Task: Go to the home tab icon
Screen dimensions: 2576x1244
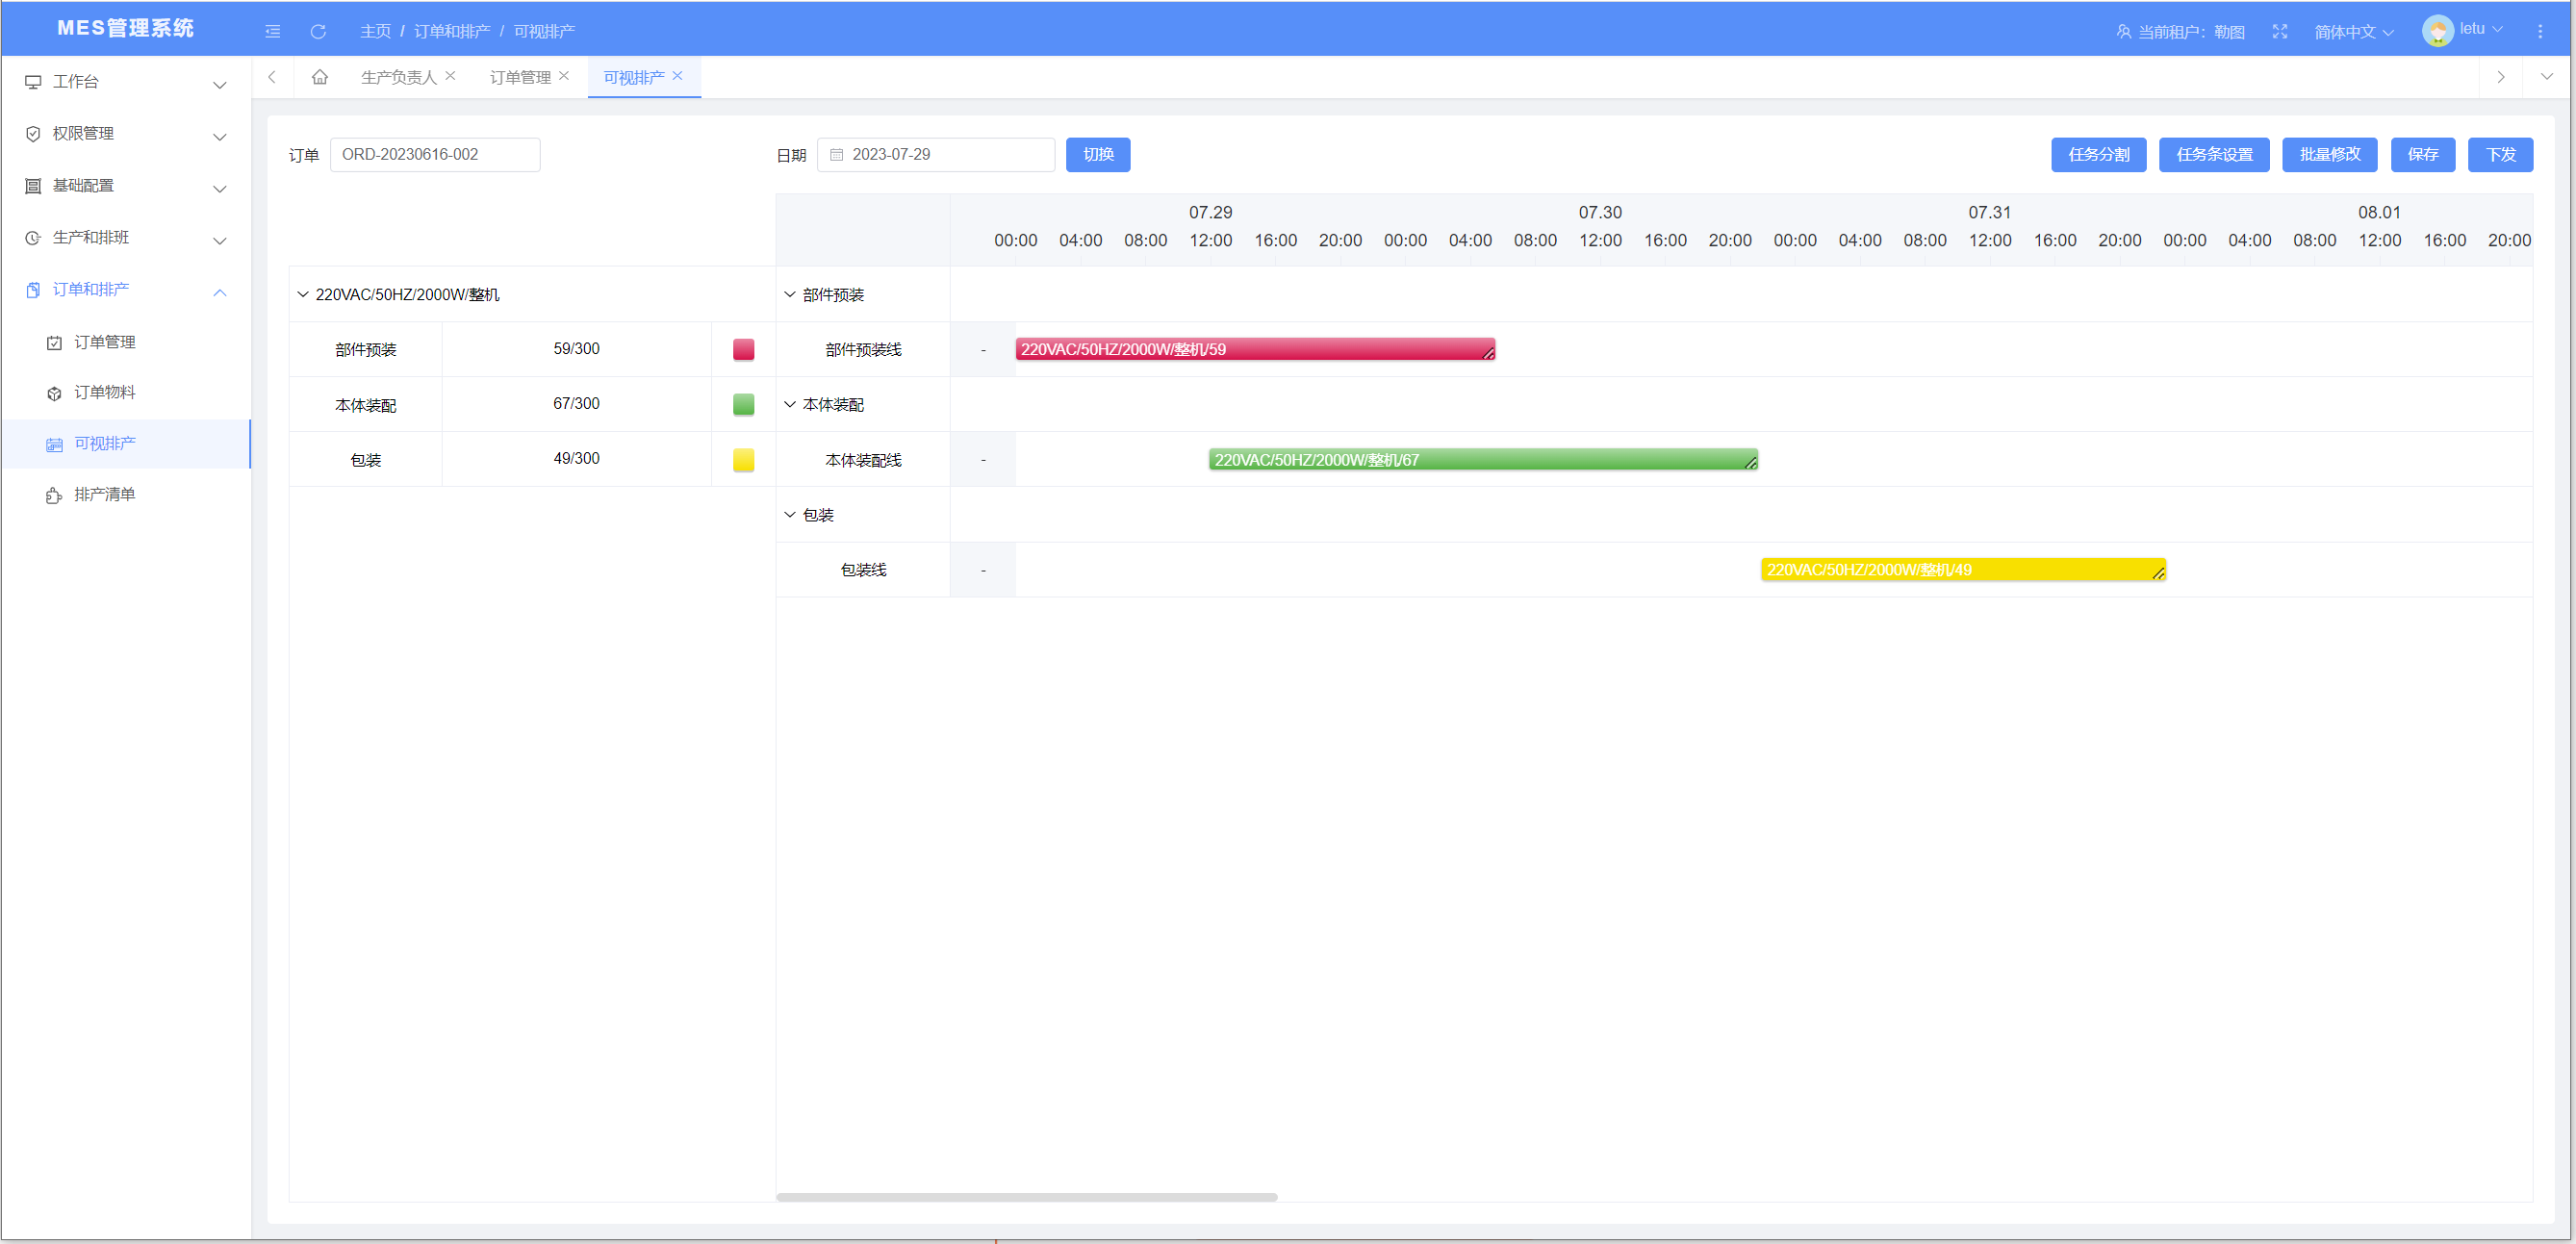Action: (x=320, y=77)
